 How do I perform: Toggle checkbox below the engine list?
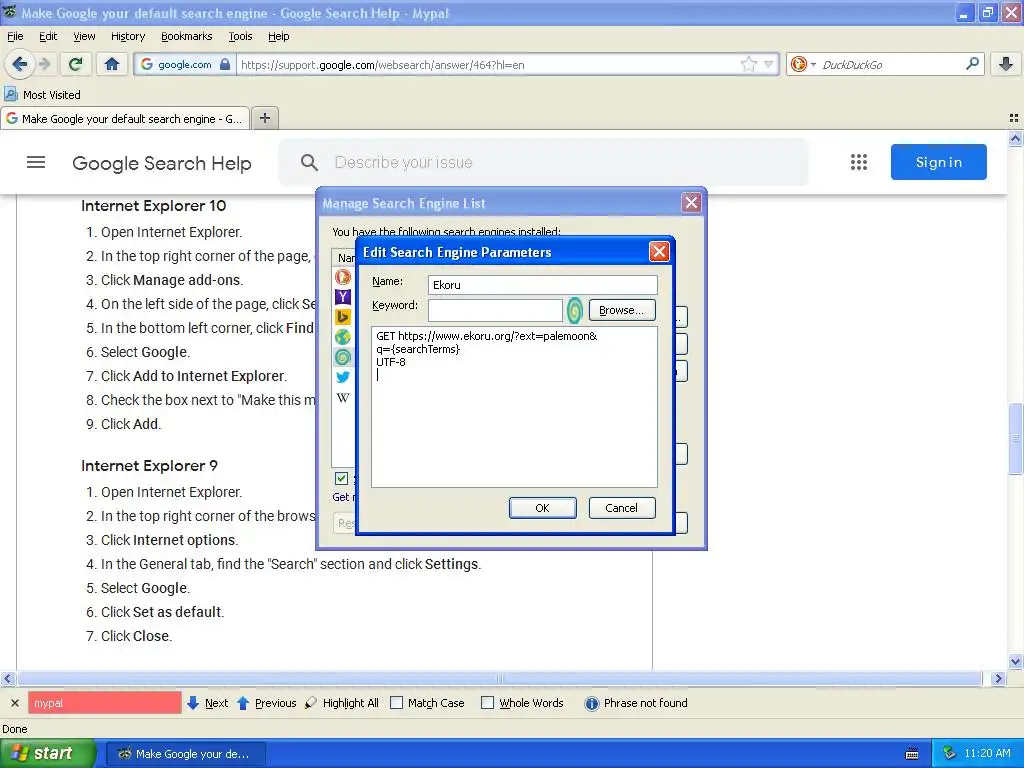pos(341,479)
